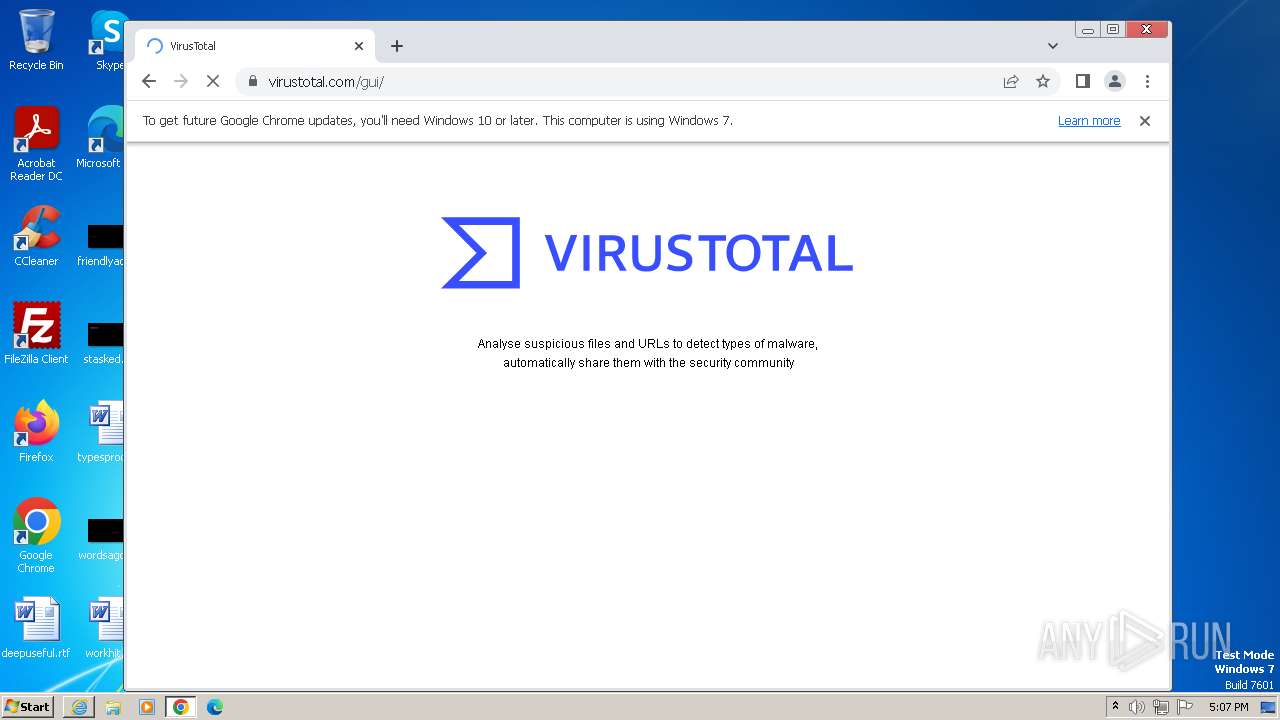This screenshot has width=1280, height=720.
Task: Minimize the Chrome window
Action: [1088, 30]
